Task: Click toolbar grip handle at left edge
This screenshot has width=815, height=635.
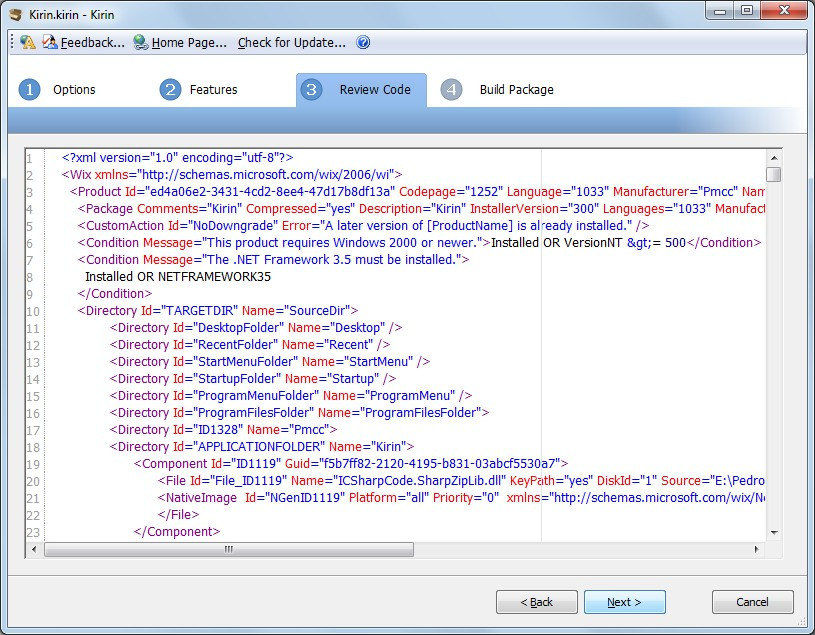Action: [12, 42]
